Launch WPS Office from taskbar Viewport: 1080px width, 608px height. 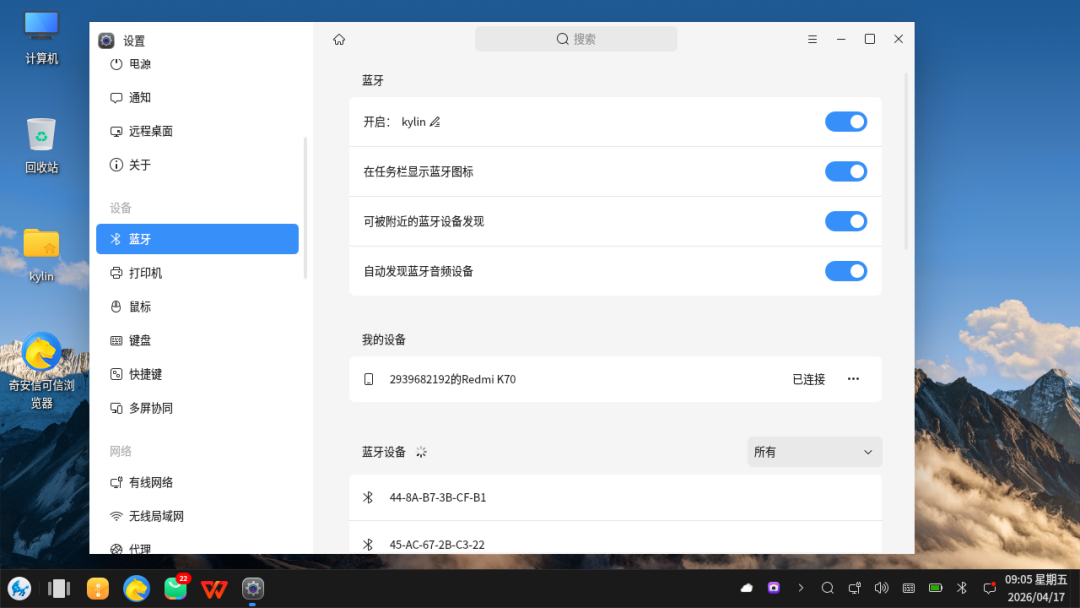click(x=214, y=589)
